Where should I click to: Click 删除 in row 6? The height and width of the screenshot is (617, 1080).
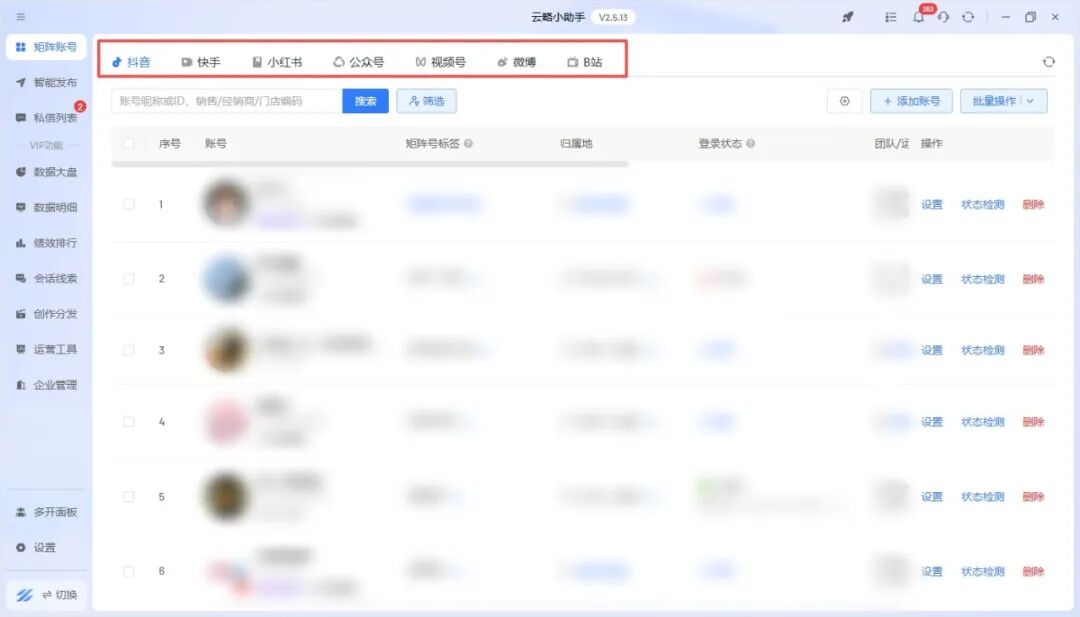1033,572
